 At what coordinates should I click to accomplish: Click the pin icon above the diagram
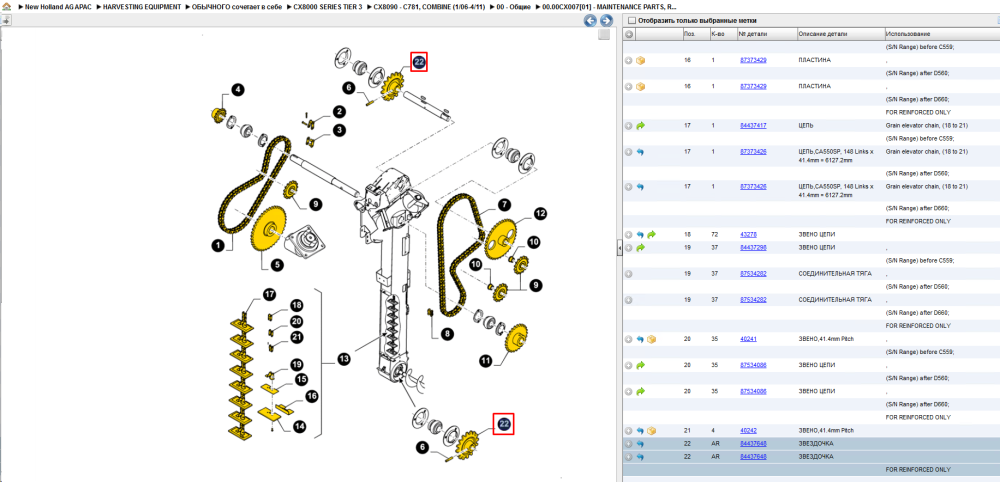click(x=6, y=20)
